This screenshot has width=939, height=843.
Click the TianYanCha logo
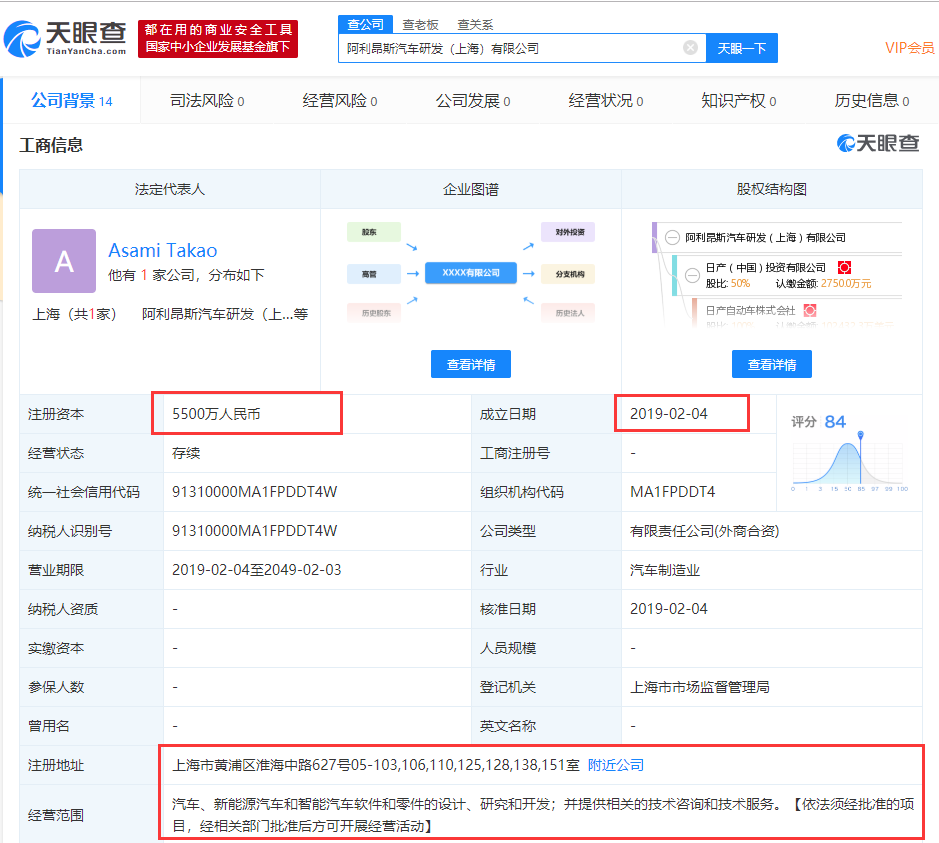pos(65,39)
